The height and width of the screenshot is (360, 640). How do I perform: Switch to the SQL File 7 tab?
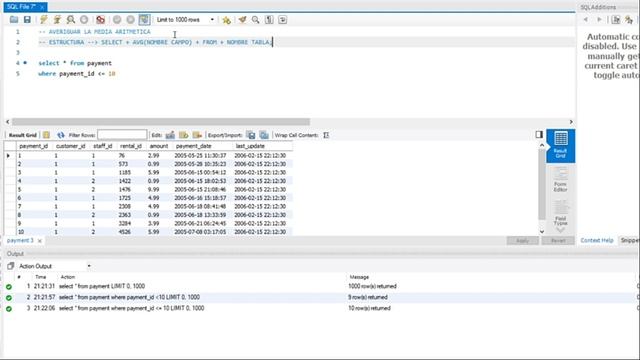pos(21,7)
